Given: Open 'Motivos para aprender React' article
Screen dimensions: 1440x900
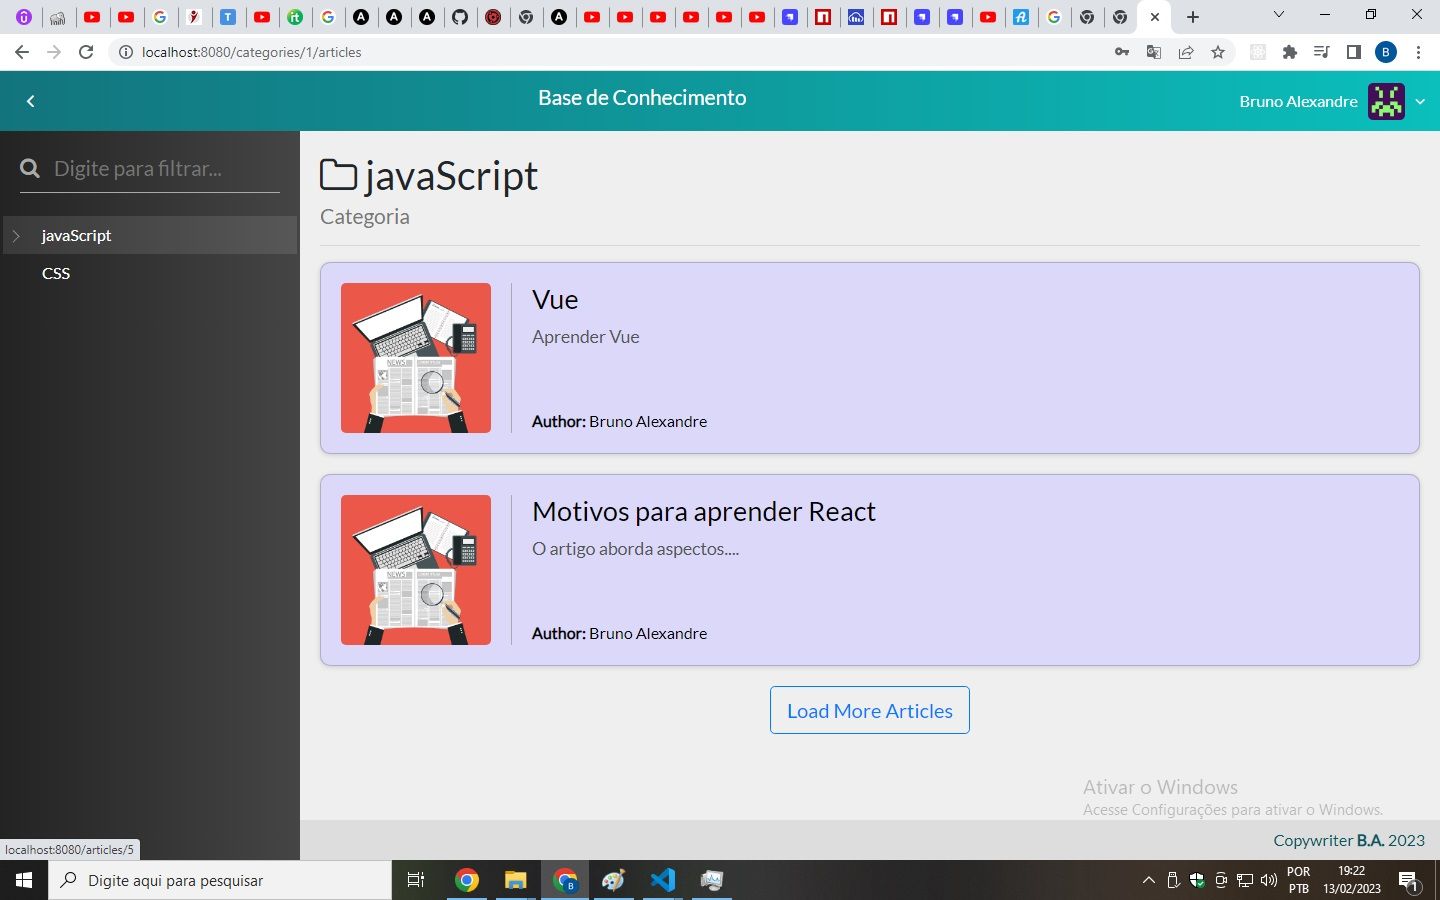Looking at the screenshot, I should (704, 512).
